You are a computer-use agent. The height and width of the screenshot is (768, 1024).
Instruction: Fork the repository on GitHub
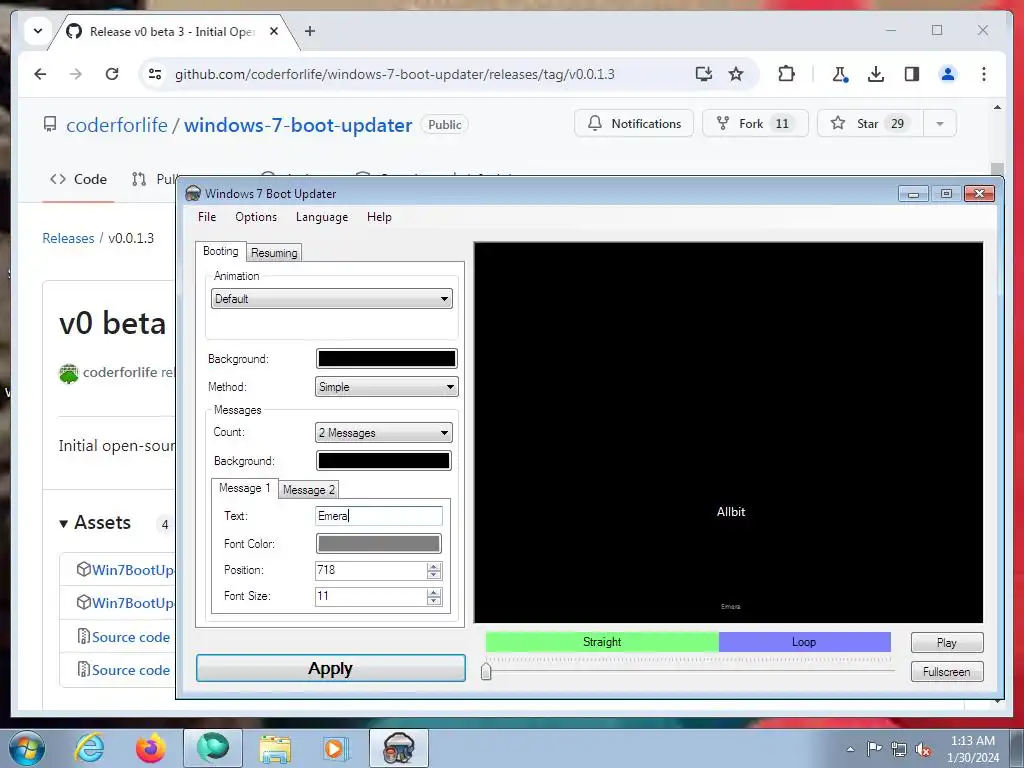pos(755,123)
